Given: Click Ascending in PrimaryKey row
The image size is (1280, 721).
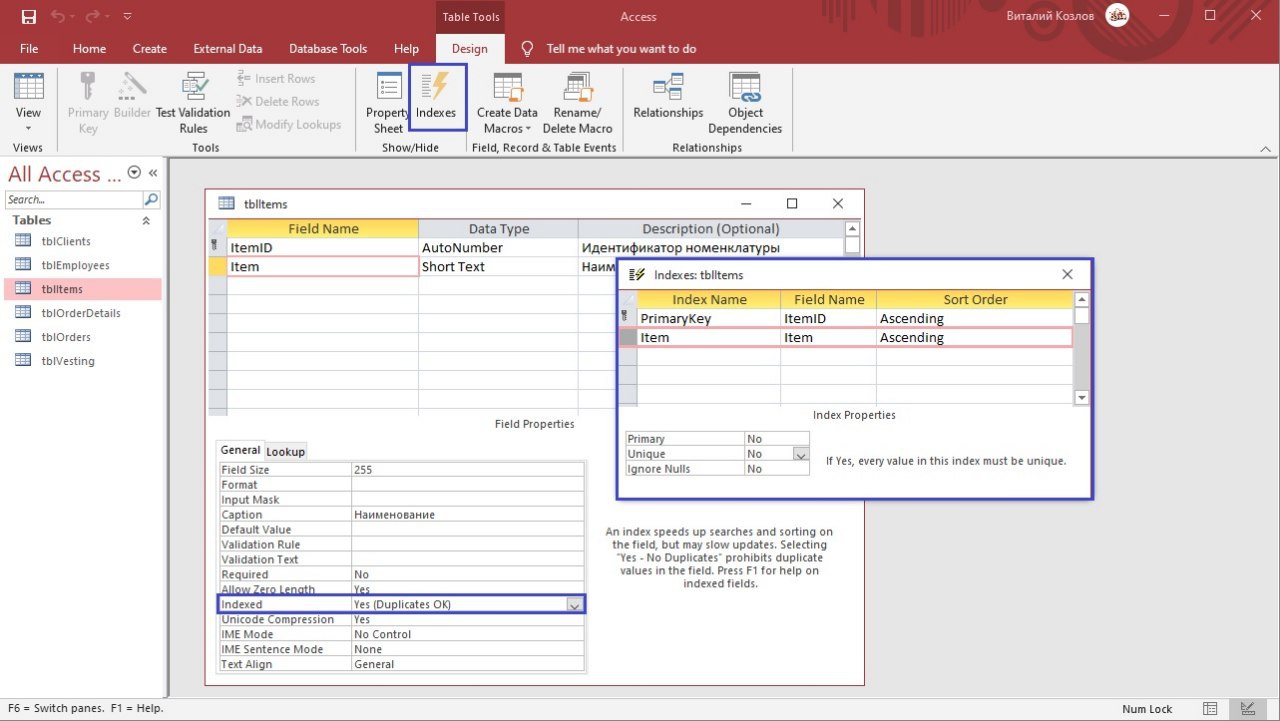Looking at the screenshot, I should coord(974,318).
